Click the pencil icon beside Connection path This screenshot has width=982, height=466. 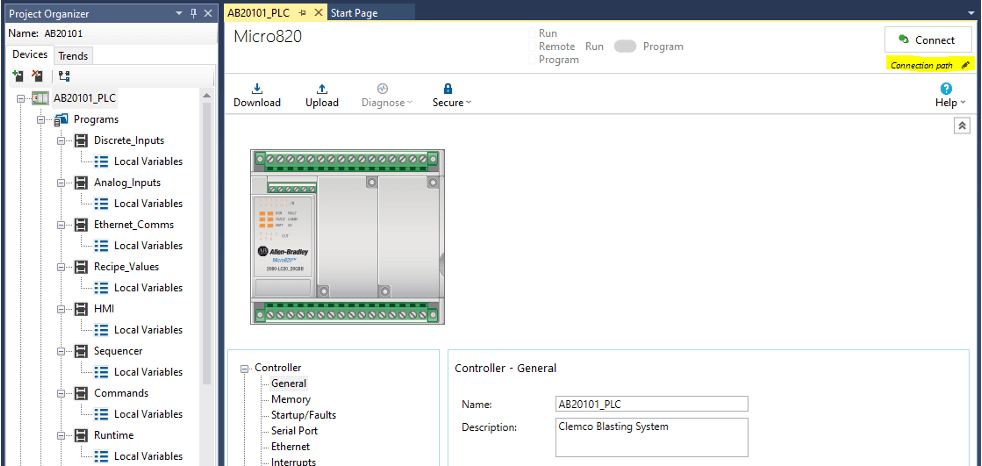tap(966, 65)
